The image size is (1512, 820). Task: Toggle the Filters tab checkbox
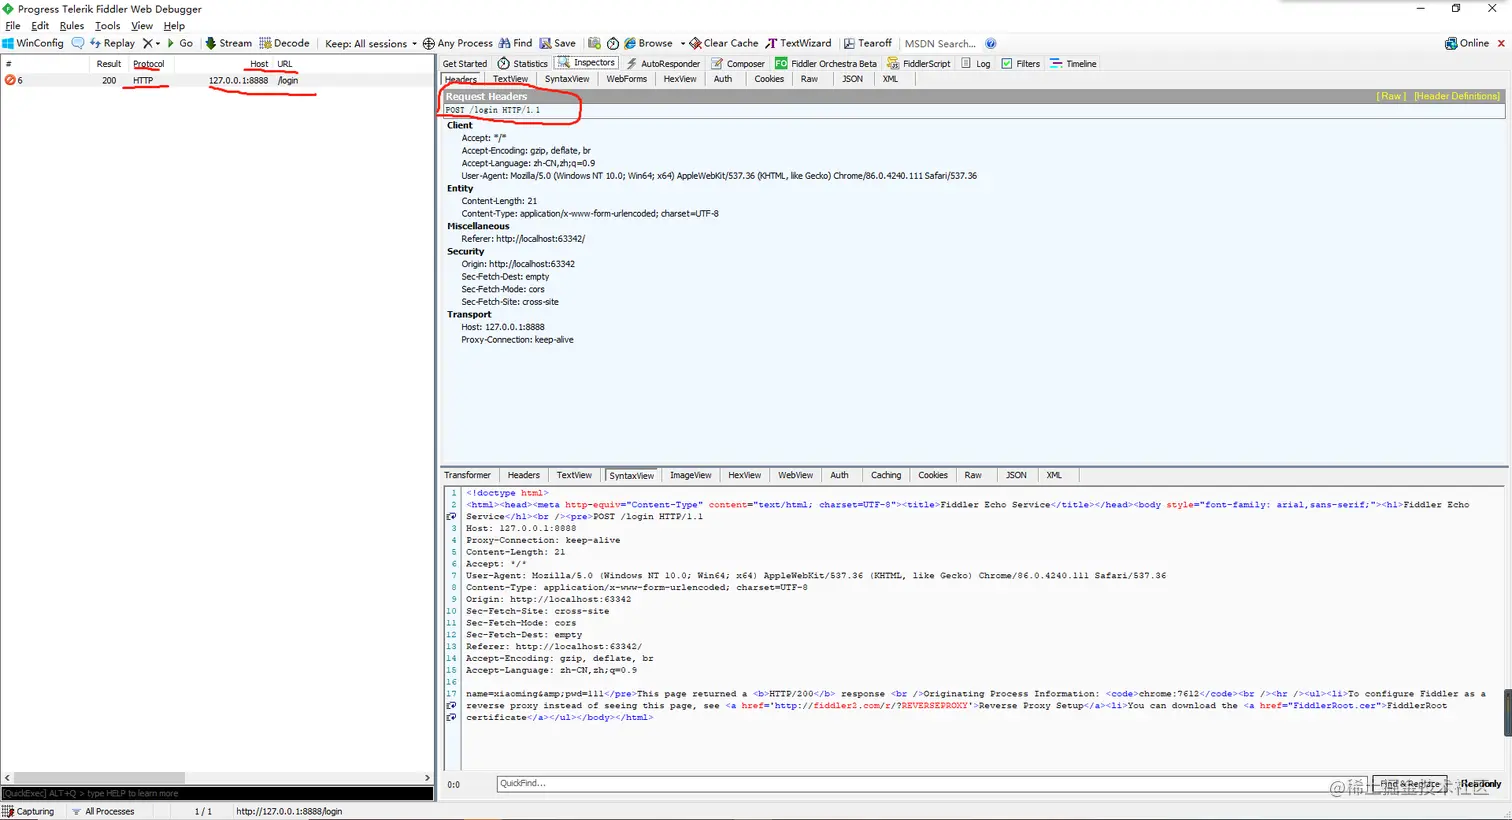point(1007,63)
